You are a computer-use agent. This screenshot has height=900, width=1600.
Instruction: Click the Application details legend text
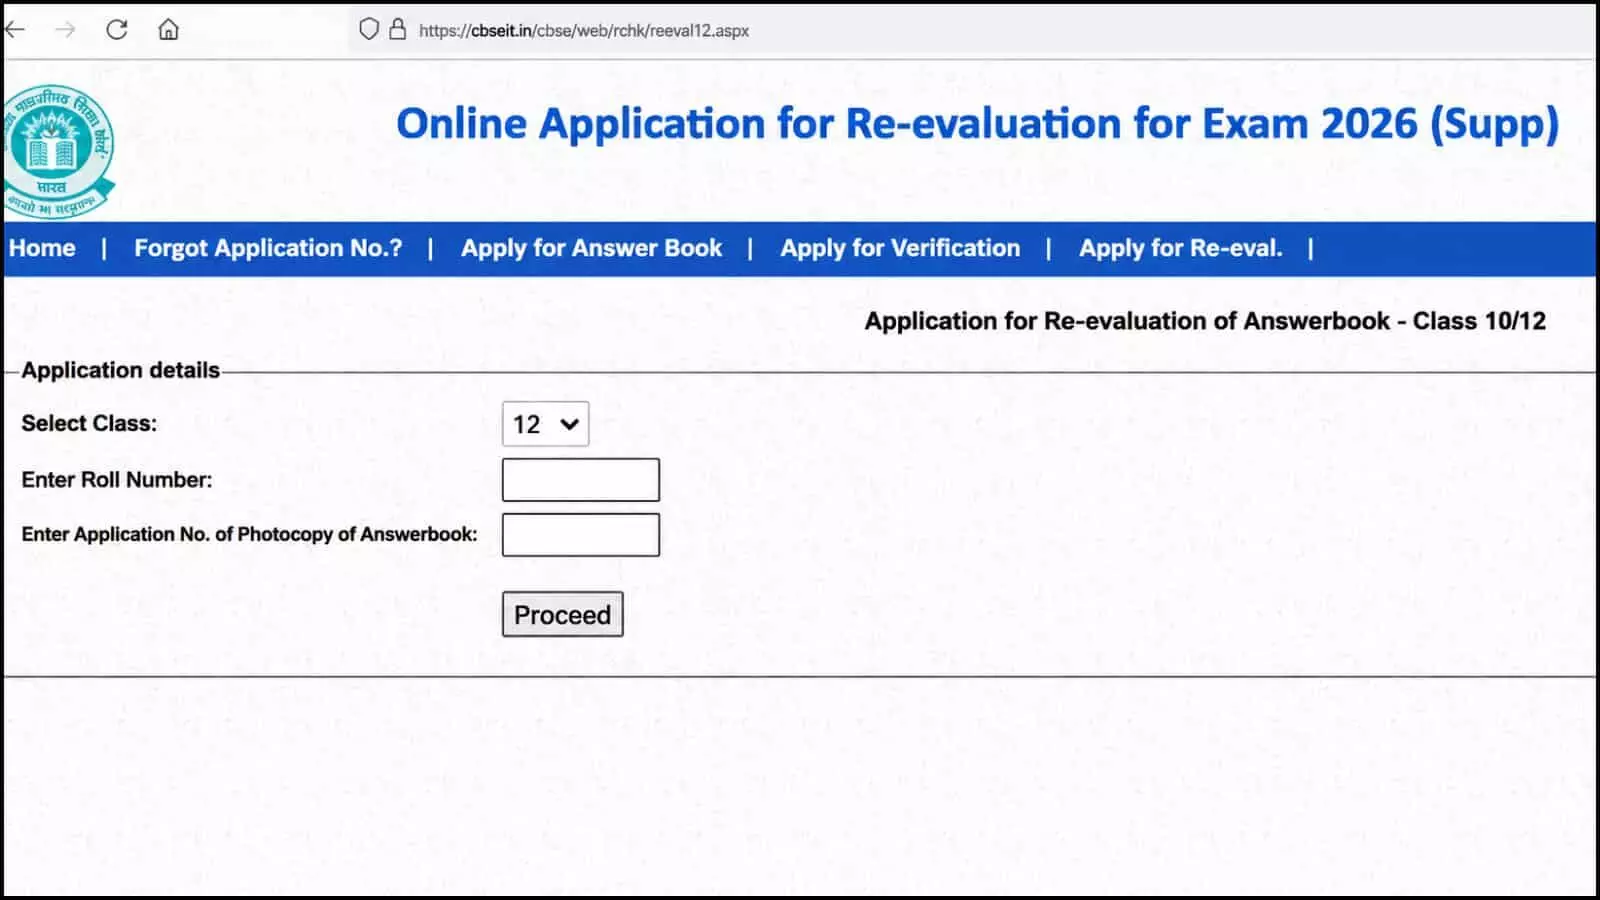click(120, 370)
